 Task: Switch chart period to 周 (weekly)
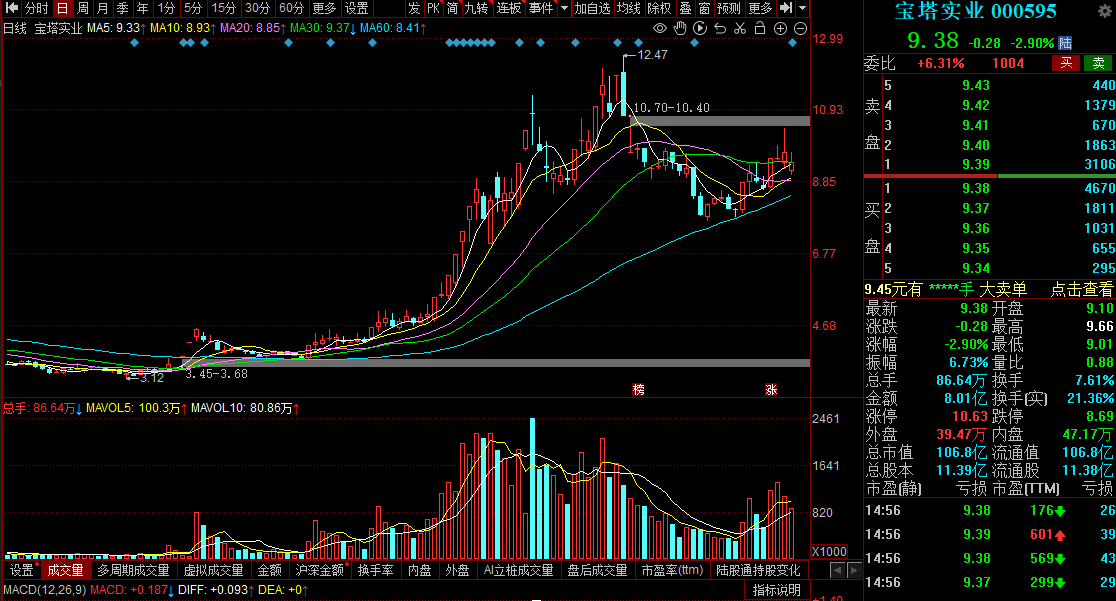point(83,8)
